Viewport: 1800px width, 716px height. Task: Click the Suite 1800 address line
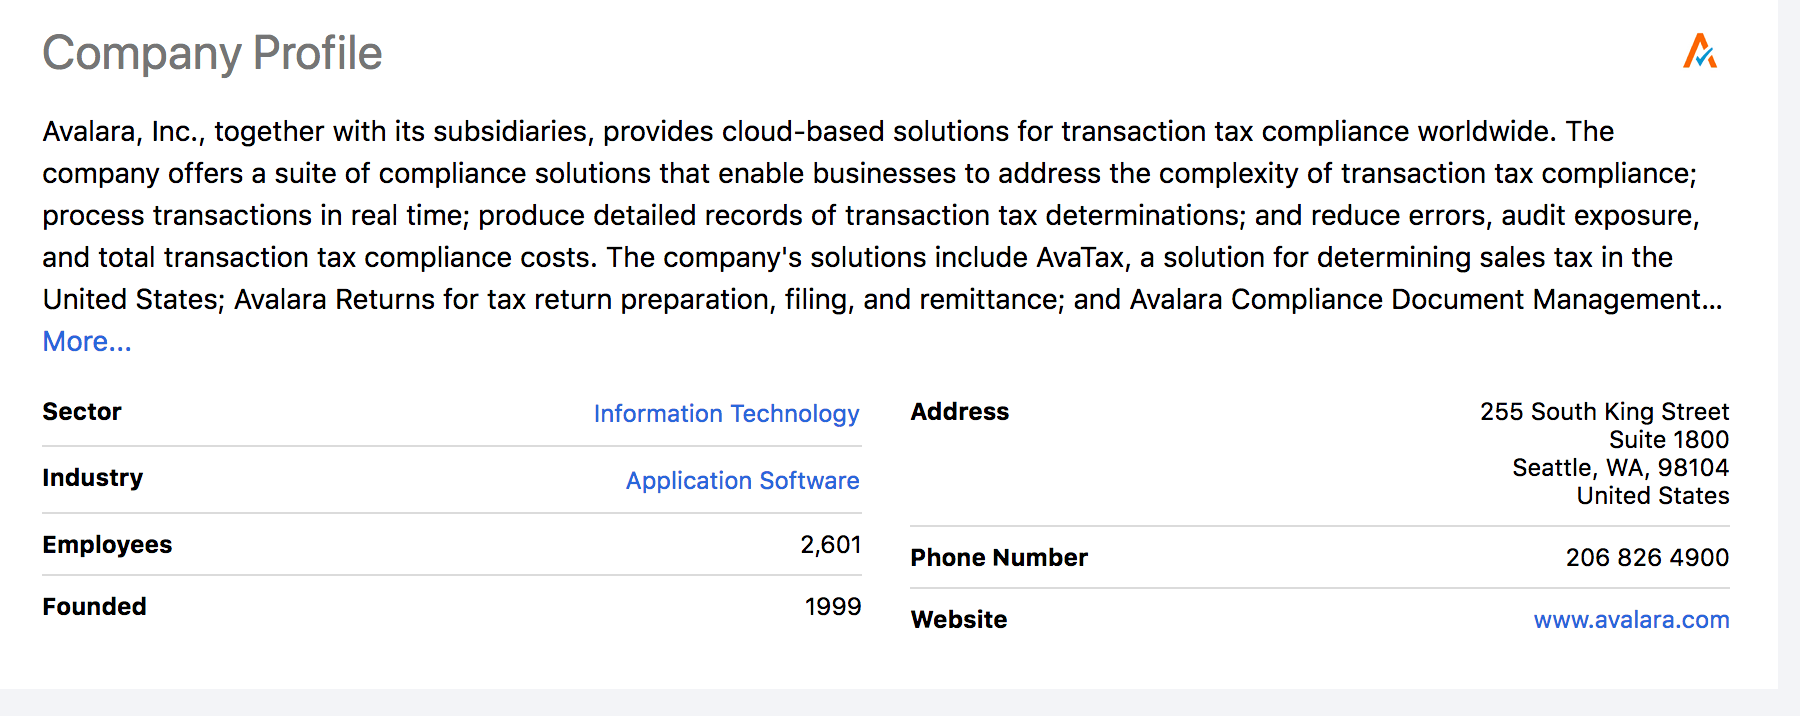[x=1668, y=440]
